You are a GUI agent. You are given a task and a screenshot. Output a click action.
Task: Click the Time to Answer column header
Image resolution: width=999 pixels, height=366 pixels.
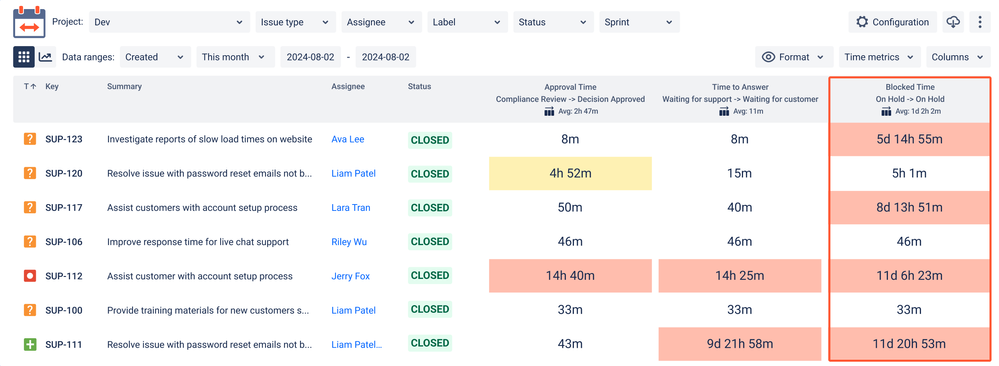[x=740, y=87]
